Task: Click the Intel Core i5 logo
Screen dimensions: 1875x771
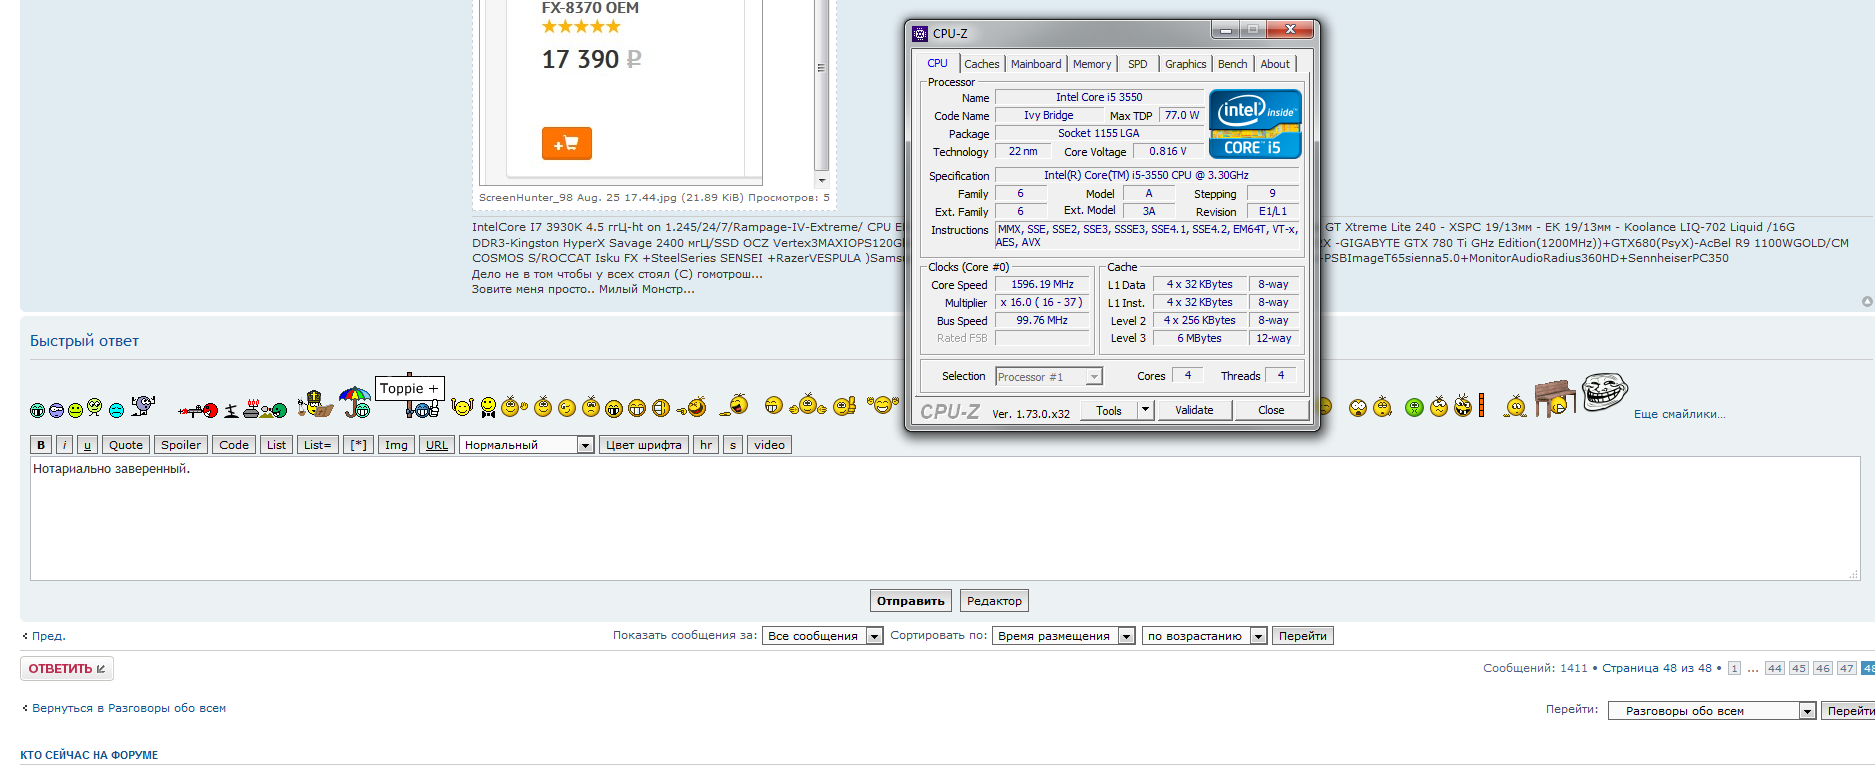Action: pyautogui.click(x=1255, y=124)
